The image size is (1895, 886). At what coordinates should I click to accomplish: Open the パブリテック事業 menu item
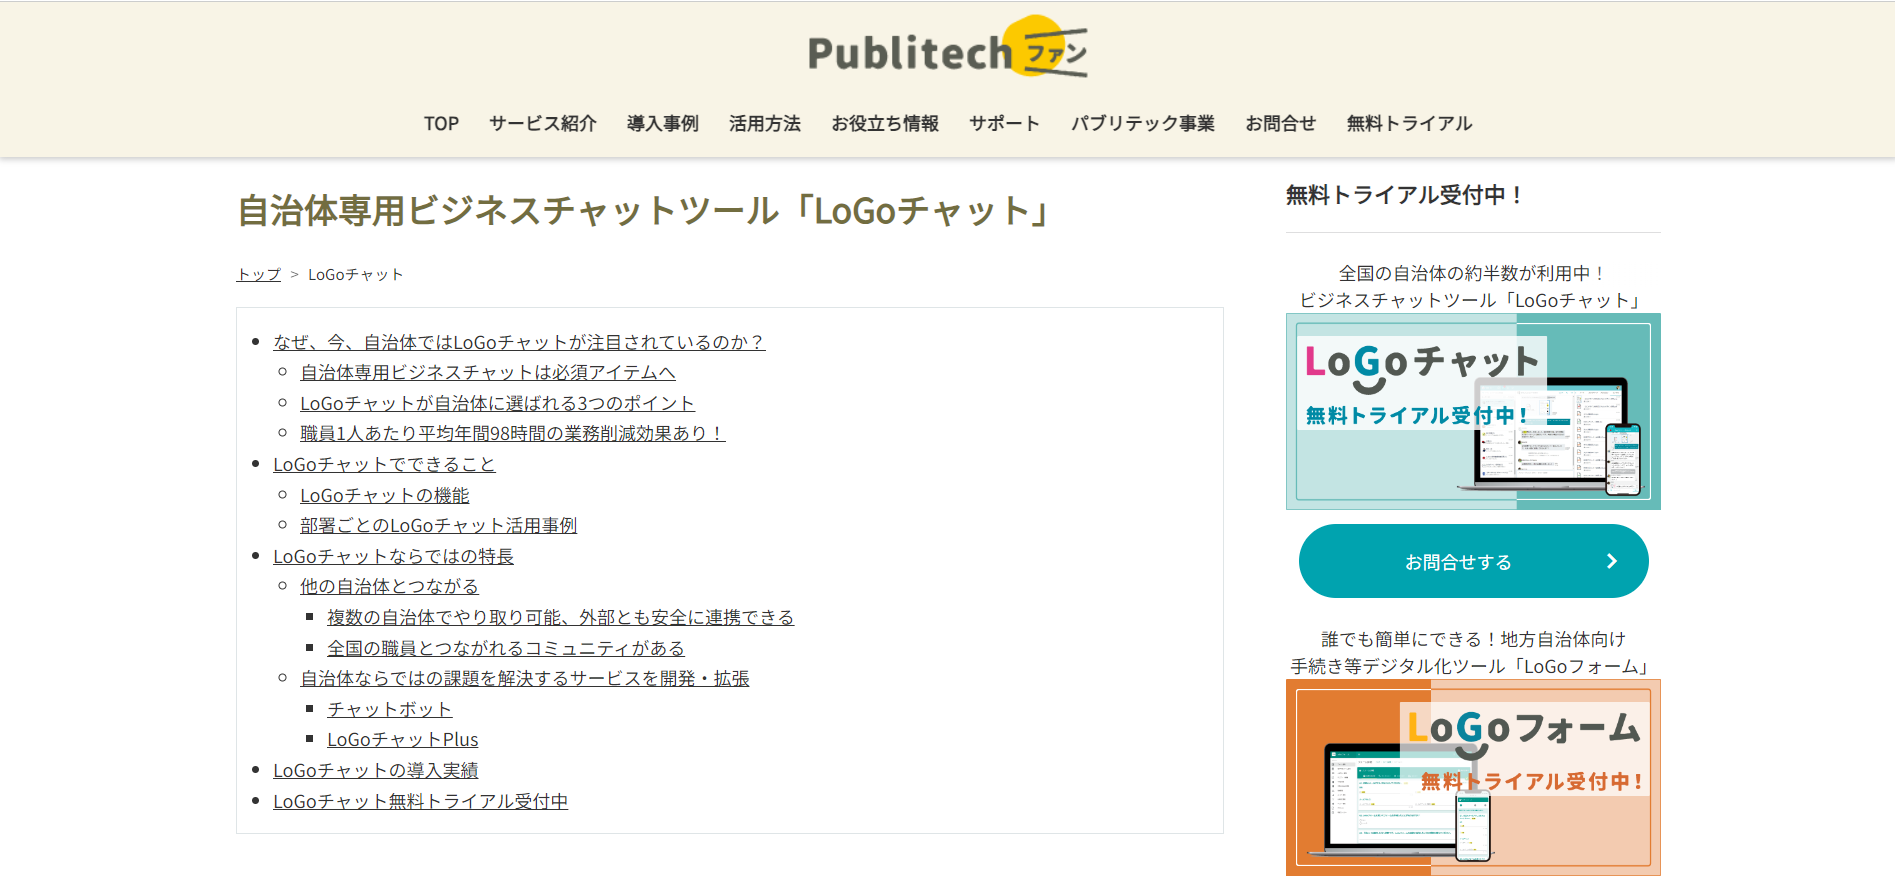coord(1143,124)
